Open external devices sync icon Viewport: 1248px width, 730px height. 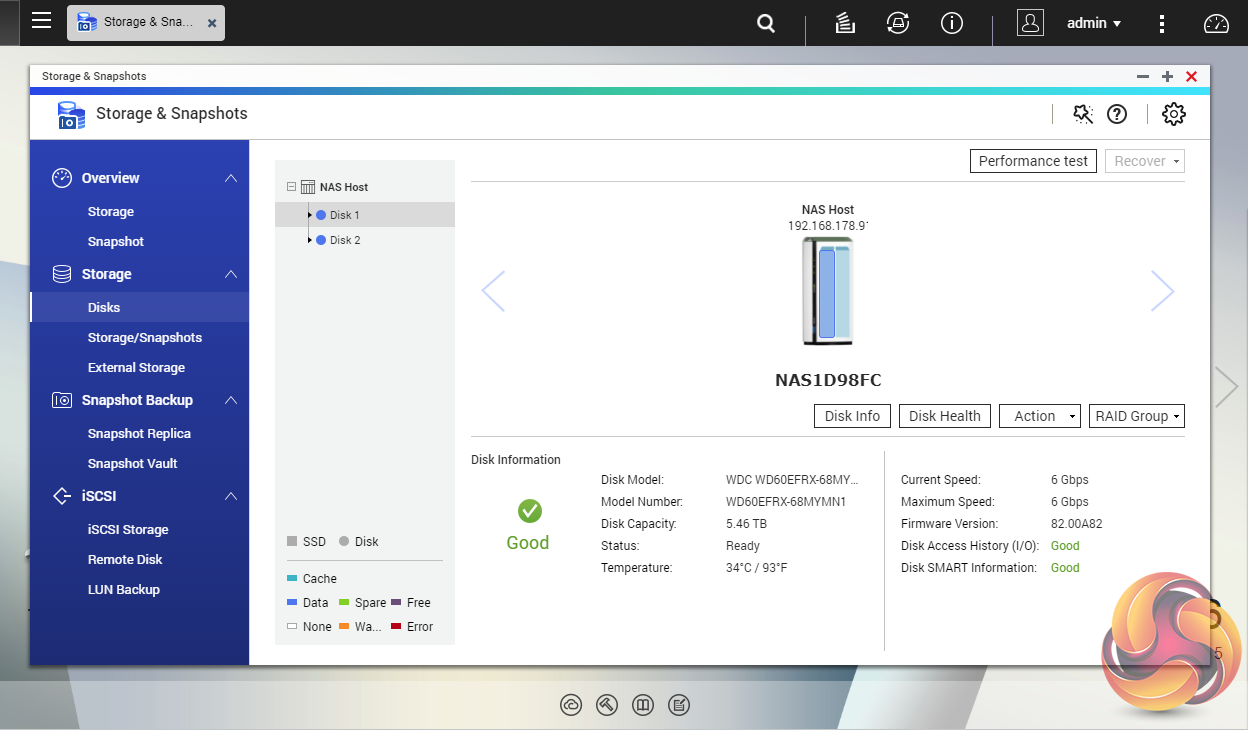[x=898, y=23]
